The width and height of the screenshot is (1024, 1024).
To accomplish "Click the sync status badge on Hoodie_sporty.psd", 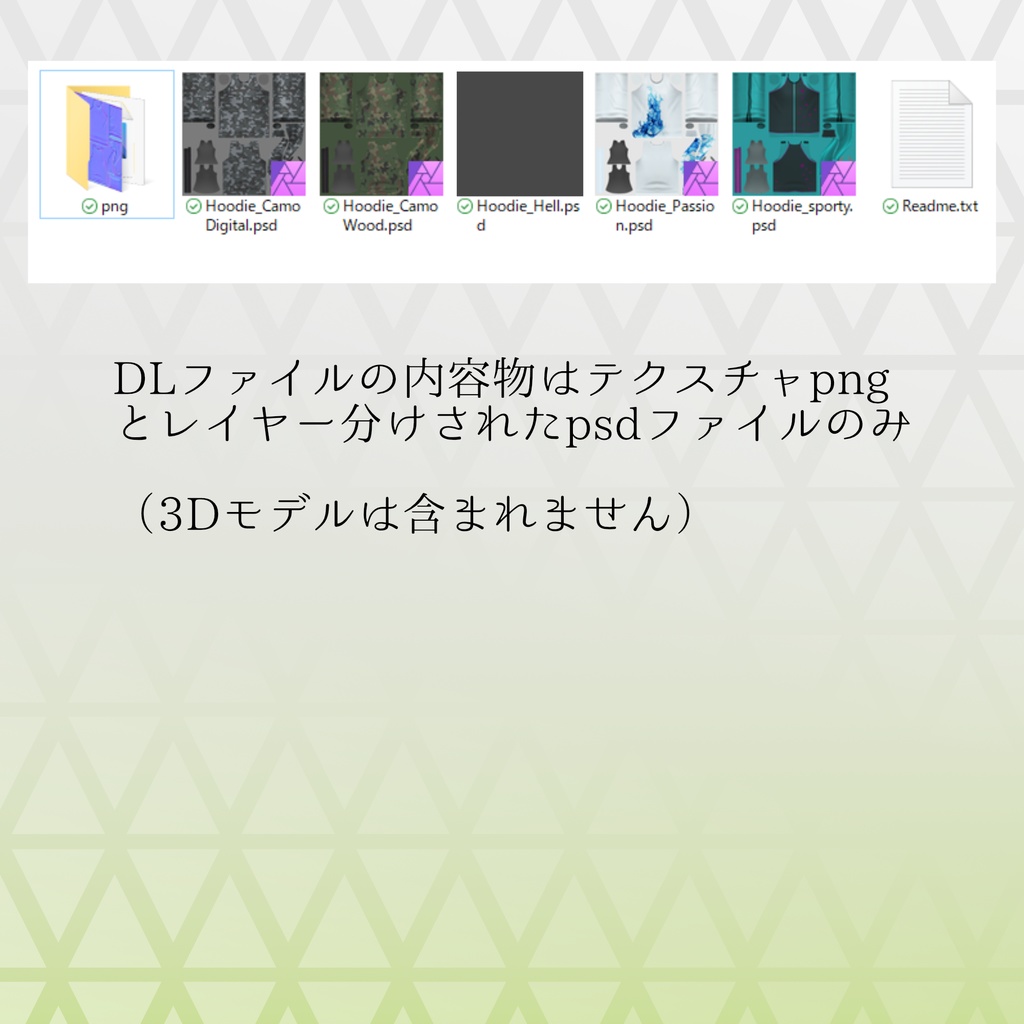I will tap(740, 207).
